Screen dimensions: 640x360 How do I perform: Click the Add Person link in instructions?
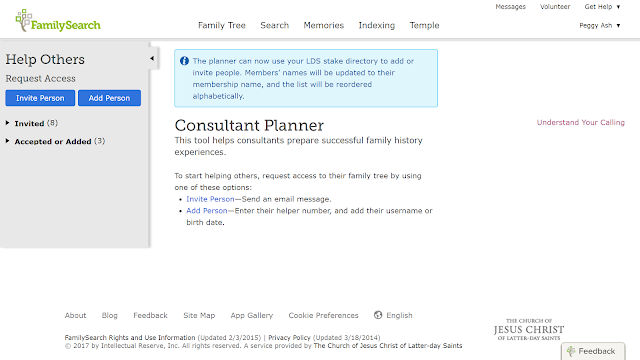(207, 211)
